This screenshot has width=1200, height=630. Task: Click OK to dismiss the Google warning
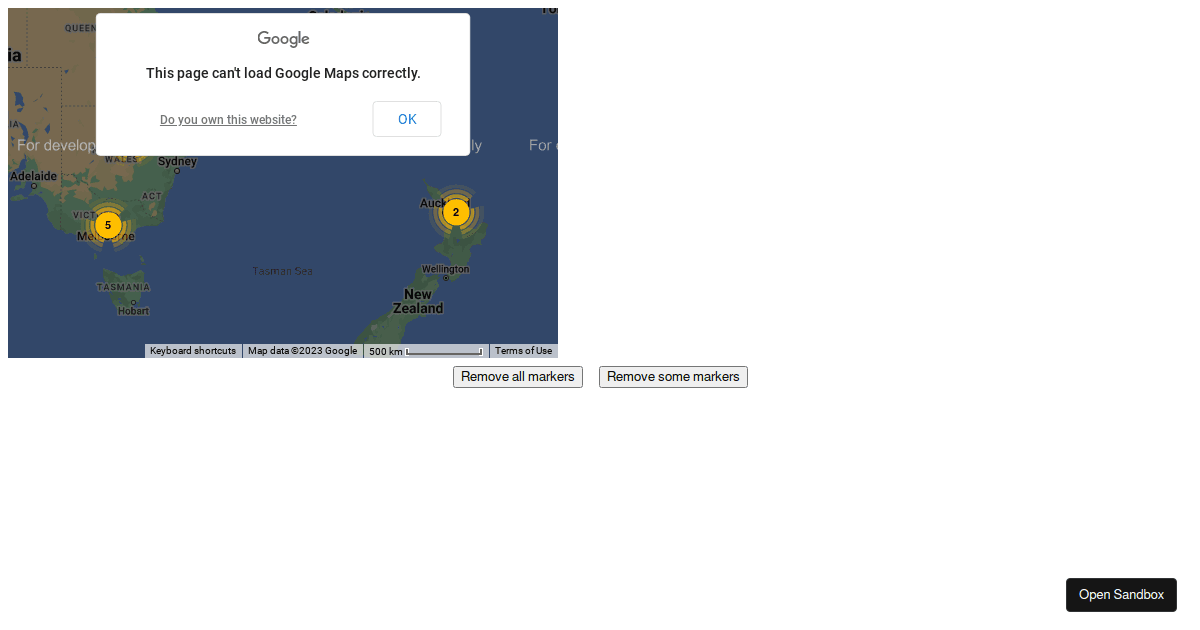point(406,118)
